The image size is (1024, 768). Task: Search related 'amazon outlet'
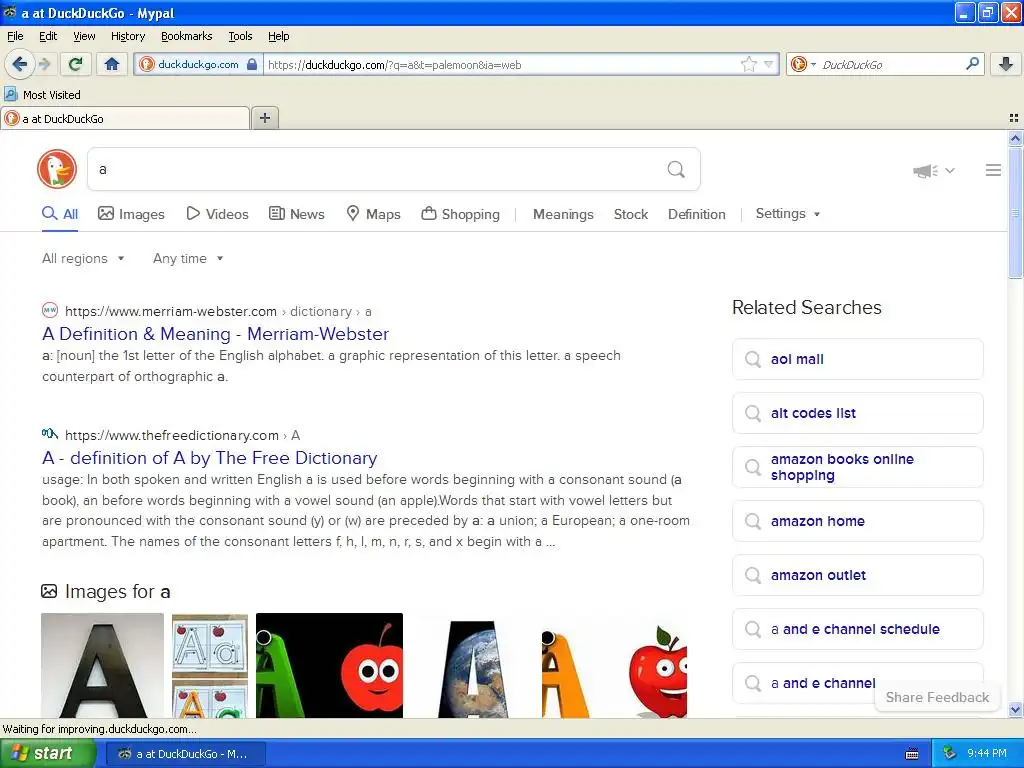(857, 575)
